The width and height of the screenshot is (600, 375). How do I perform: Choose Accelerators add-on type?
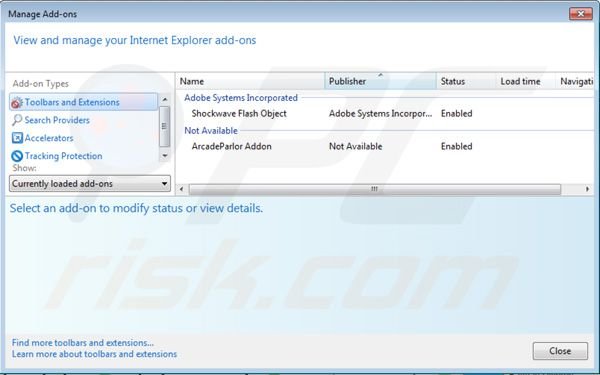49,138
